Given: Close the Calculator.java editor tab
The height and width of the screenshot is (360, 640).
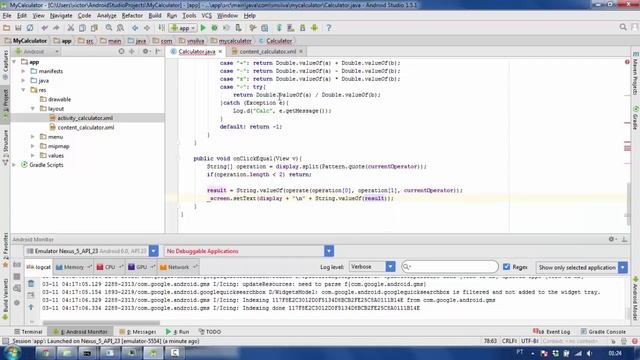Looking at the screenshot, I should tap(220, 51).
